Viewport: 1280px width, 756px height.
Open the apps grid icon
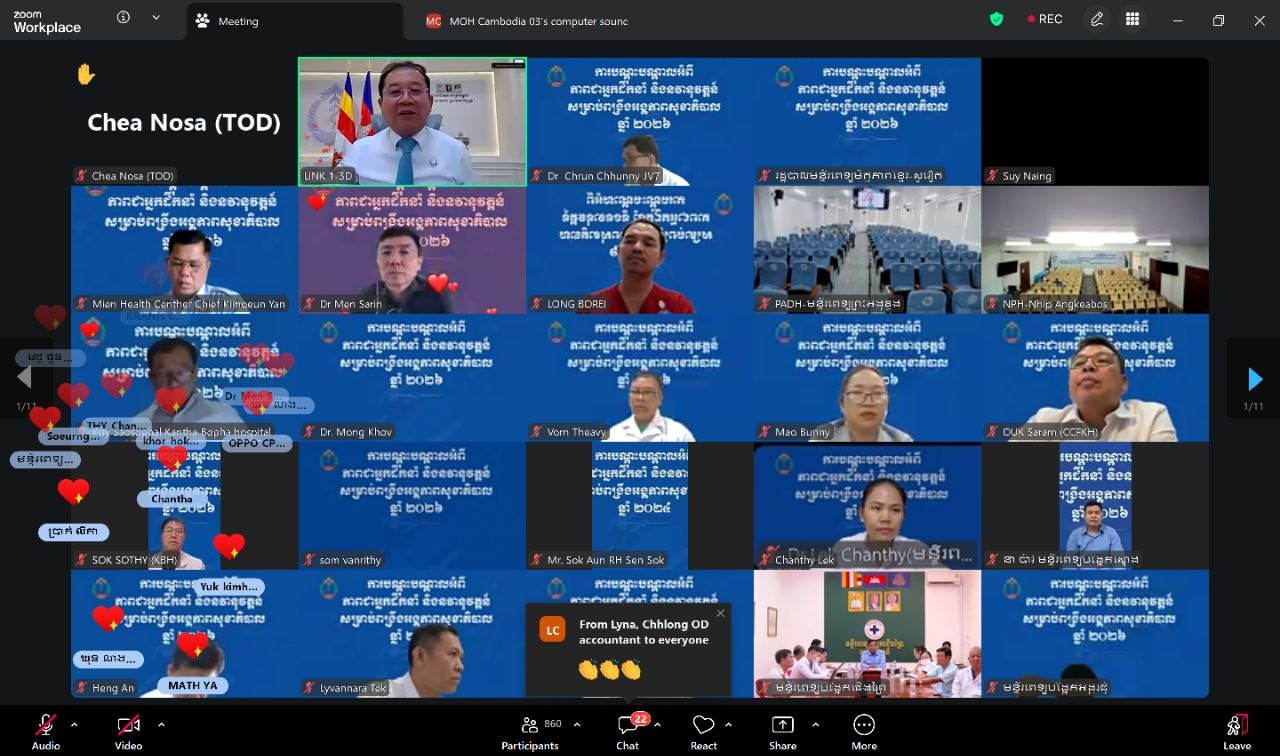[x=1132, y=19]
